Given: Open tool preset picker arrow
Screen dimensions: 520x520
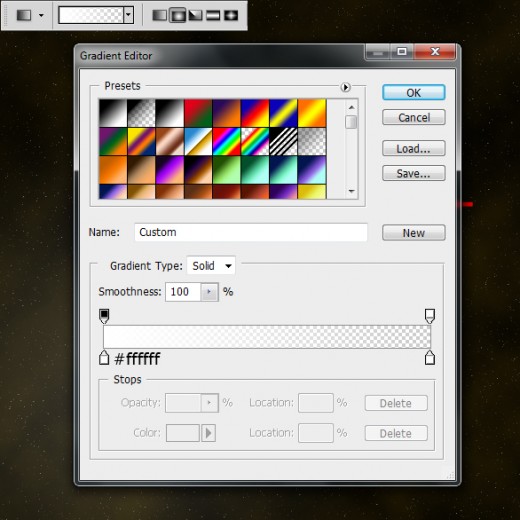Looking at the screenshot, I should click(x=41, y=15).
